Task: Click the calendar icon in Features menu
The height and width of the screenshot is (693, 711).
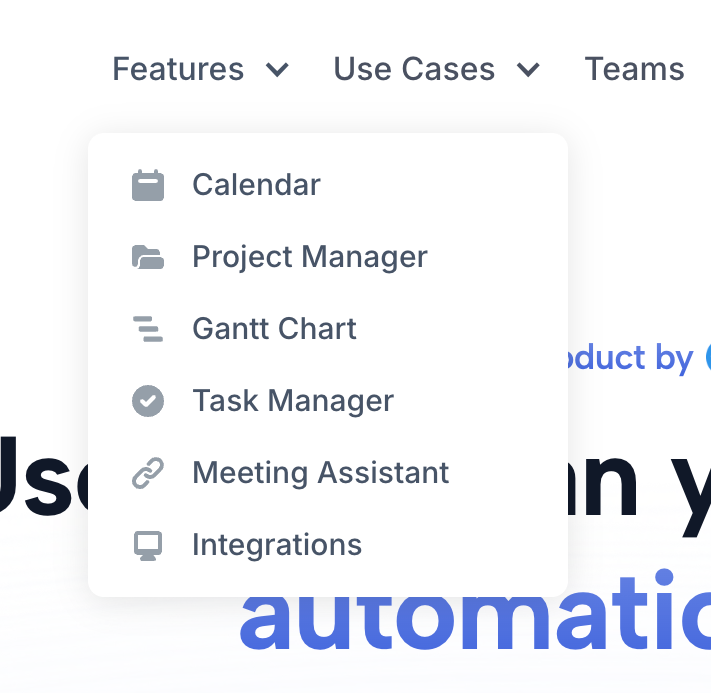Action: tap(148, 185)
